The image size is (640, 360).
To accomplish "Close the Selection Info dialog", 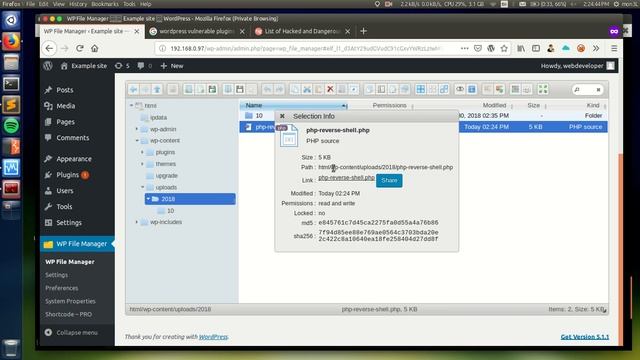I will [282, 116].
